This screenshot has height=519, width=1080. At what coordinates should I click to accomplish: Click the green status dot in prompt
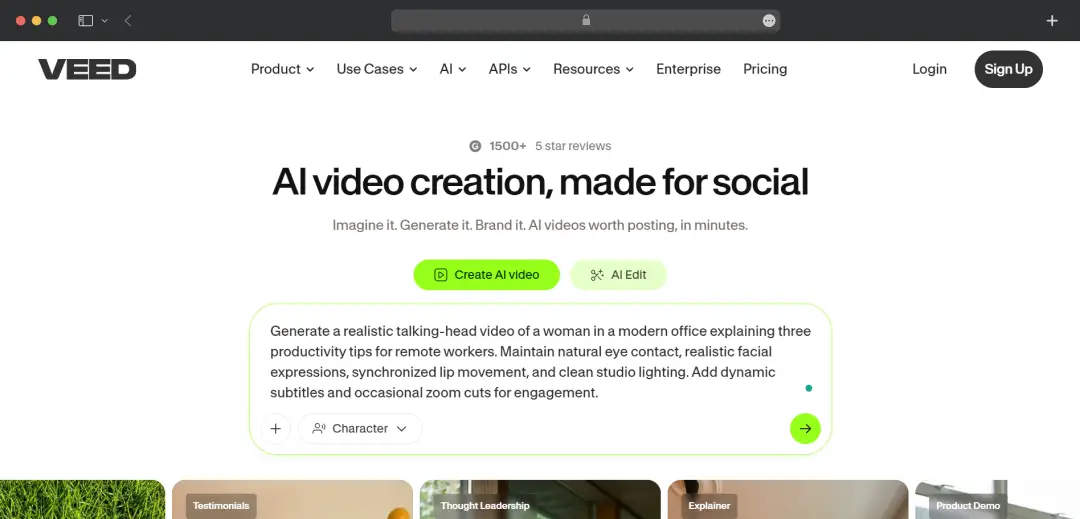[x=809, y=388]
